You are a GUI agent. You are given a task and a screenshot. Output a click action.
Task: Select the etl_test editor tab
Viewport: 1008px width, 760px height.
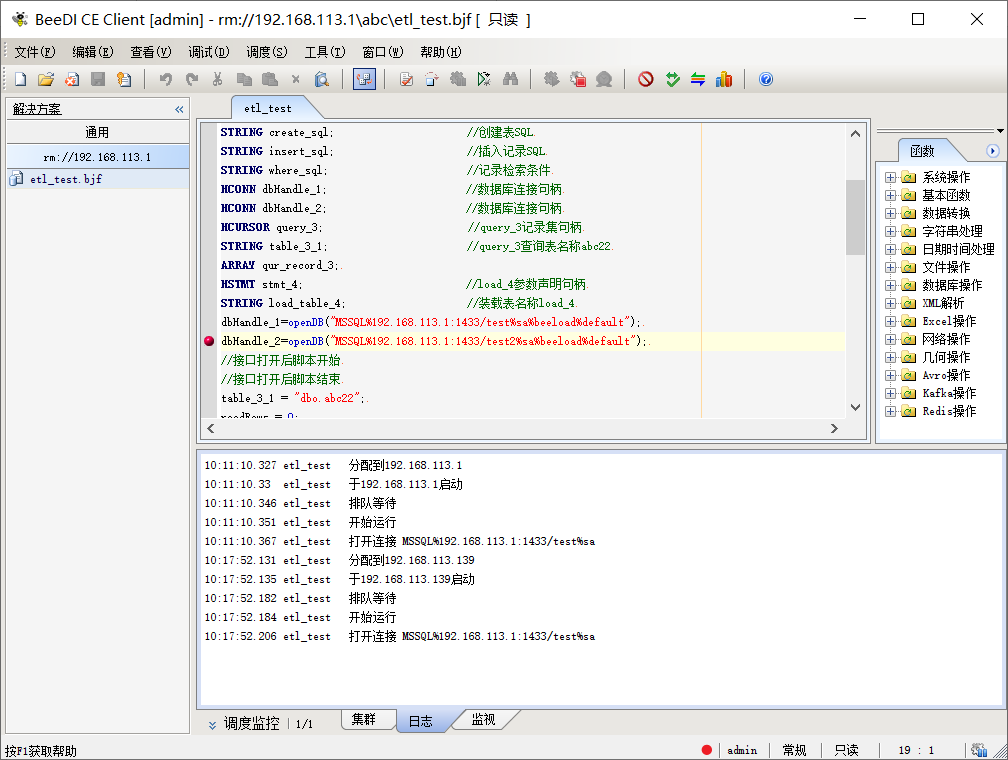(267, 108)
